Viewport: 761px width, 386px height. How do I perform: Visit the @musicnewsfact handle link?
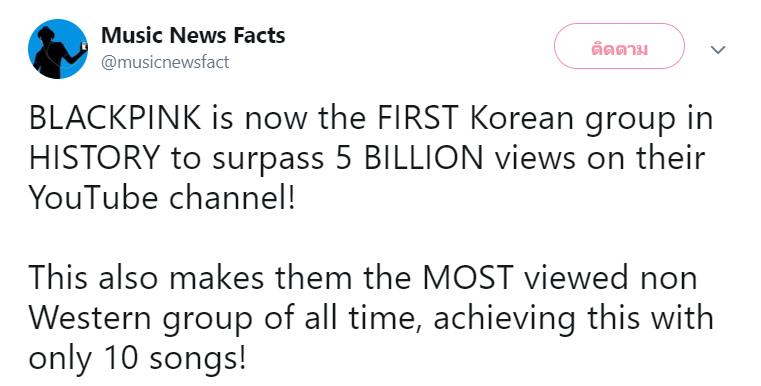point(165,63)
